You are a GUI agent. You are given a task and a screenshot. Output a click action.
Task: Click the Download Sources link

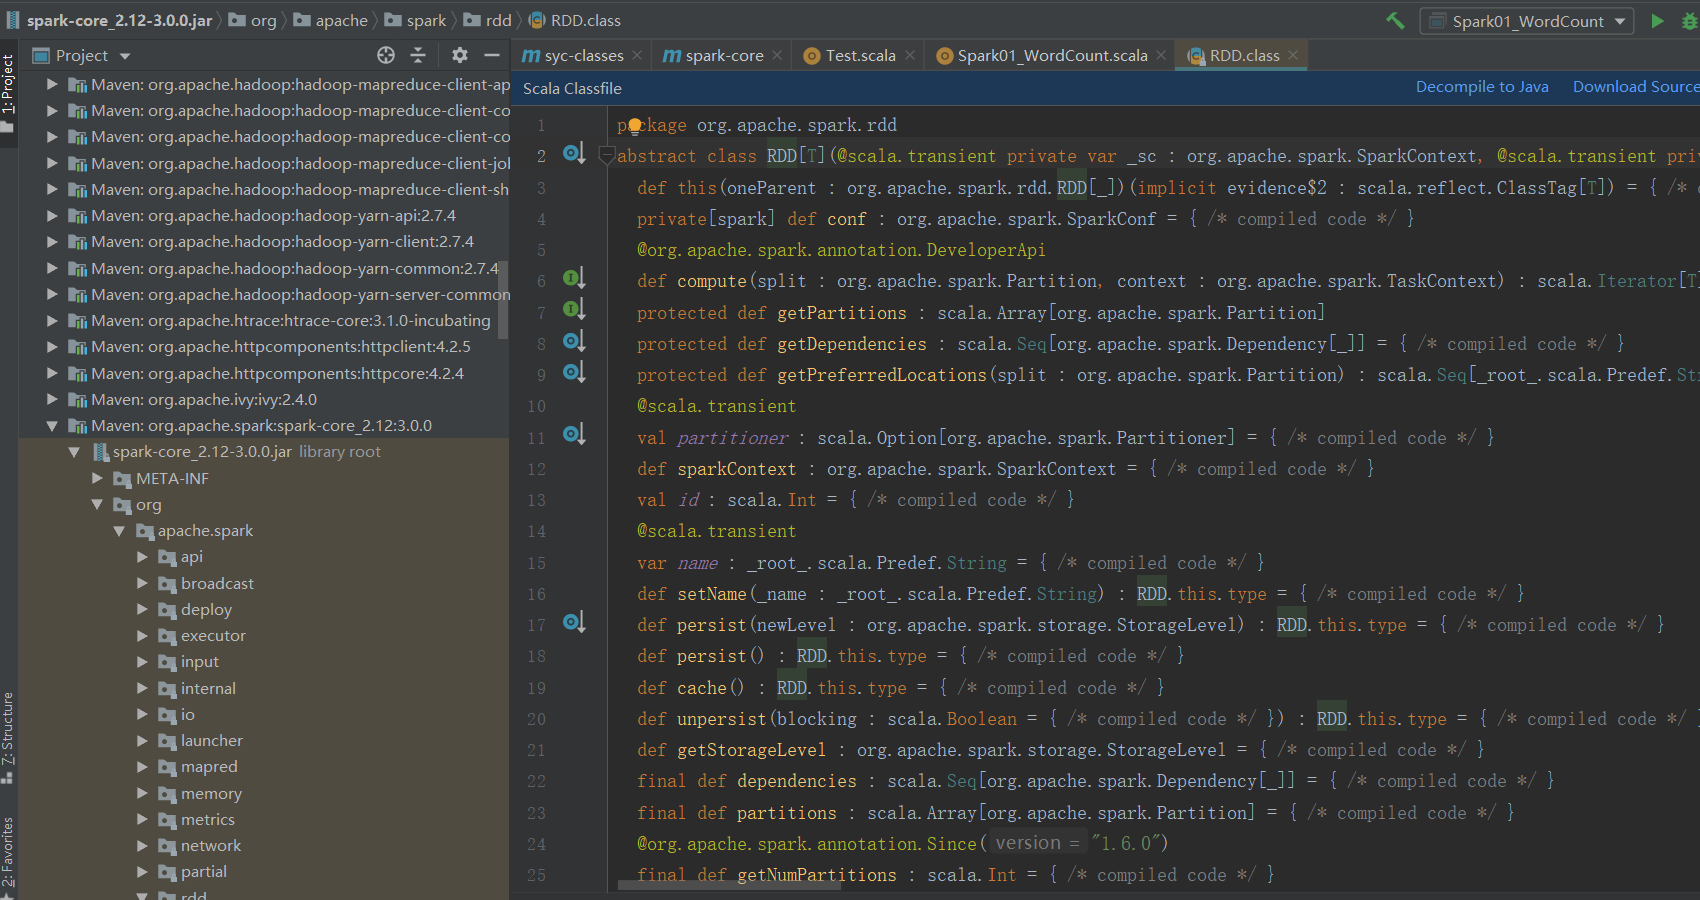[x=1635, y=87]
